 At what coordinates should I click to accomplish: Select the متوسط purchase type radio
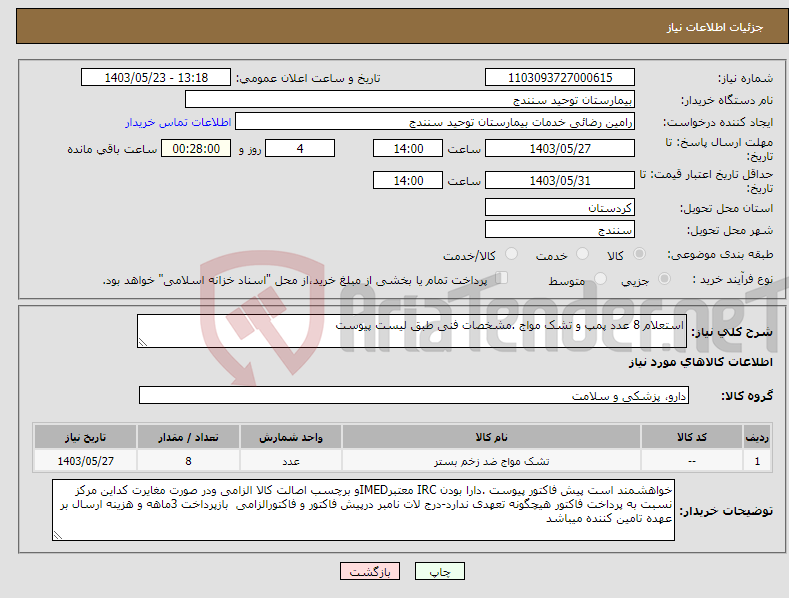[600, 278]
